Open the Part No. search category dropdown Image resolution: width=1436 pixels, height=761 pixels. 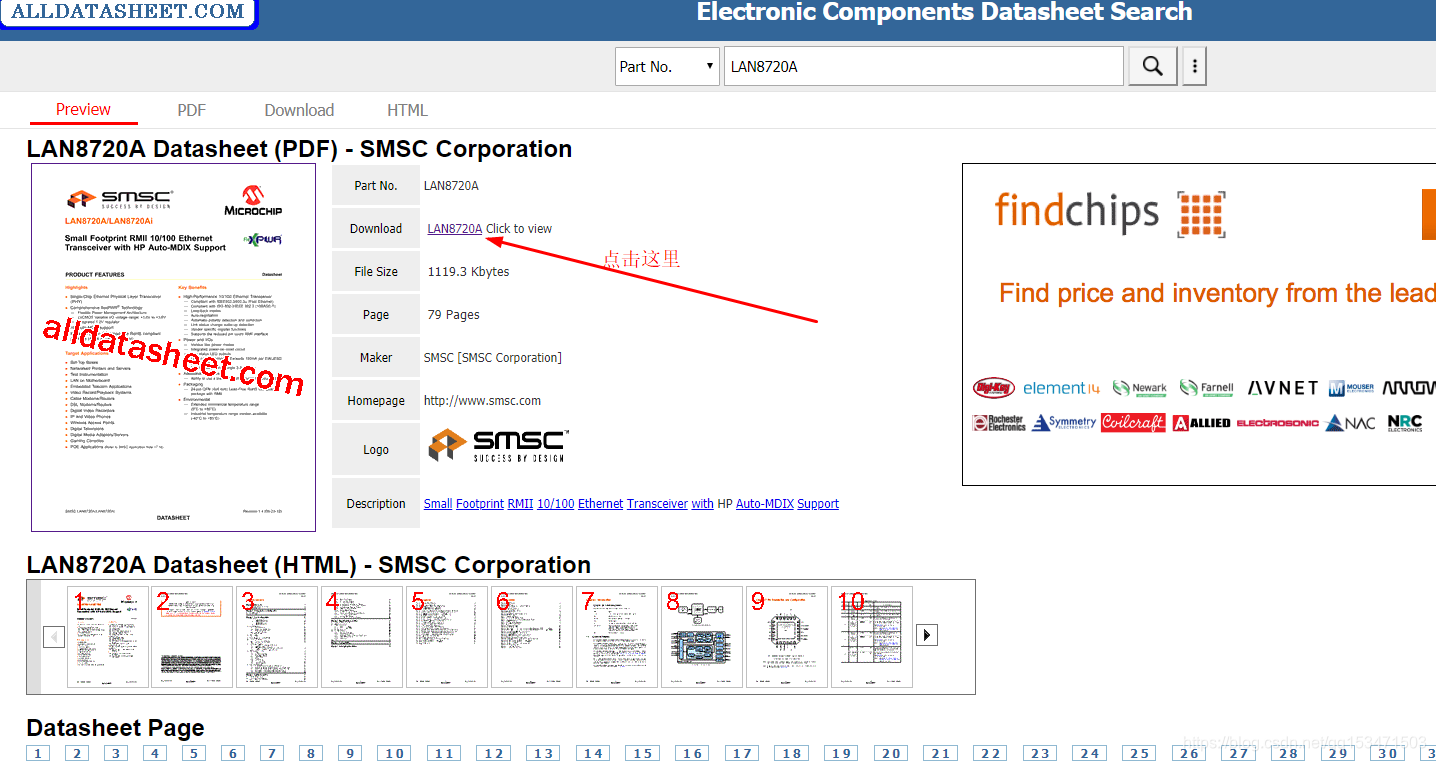pyautogui.click(x=667, y=65)
